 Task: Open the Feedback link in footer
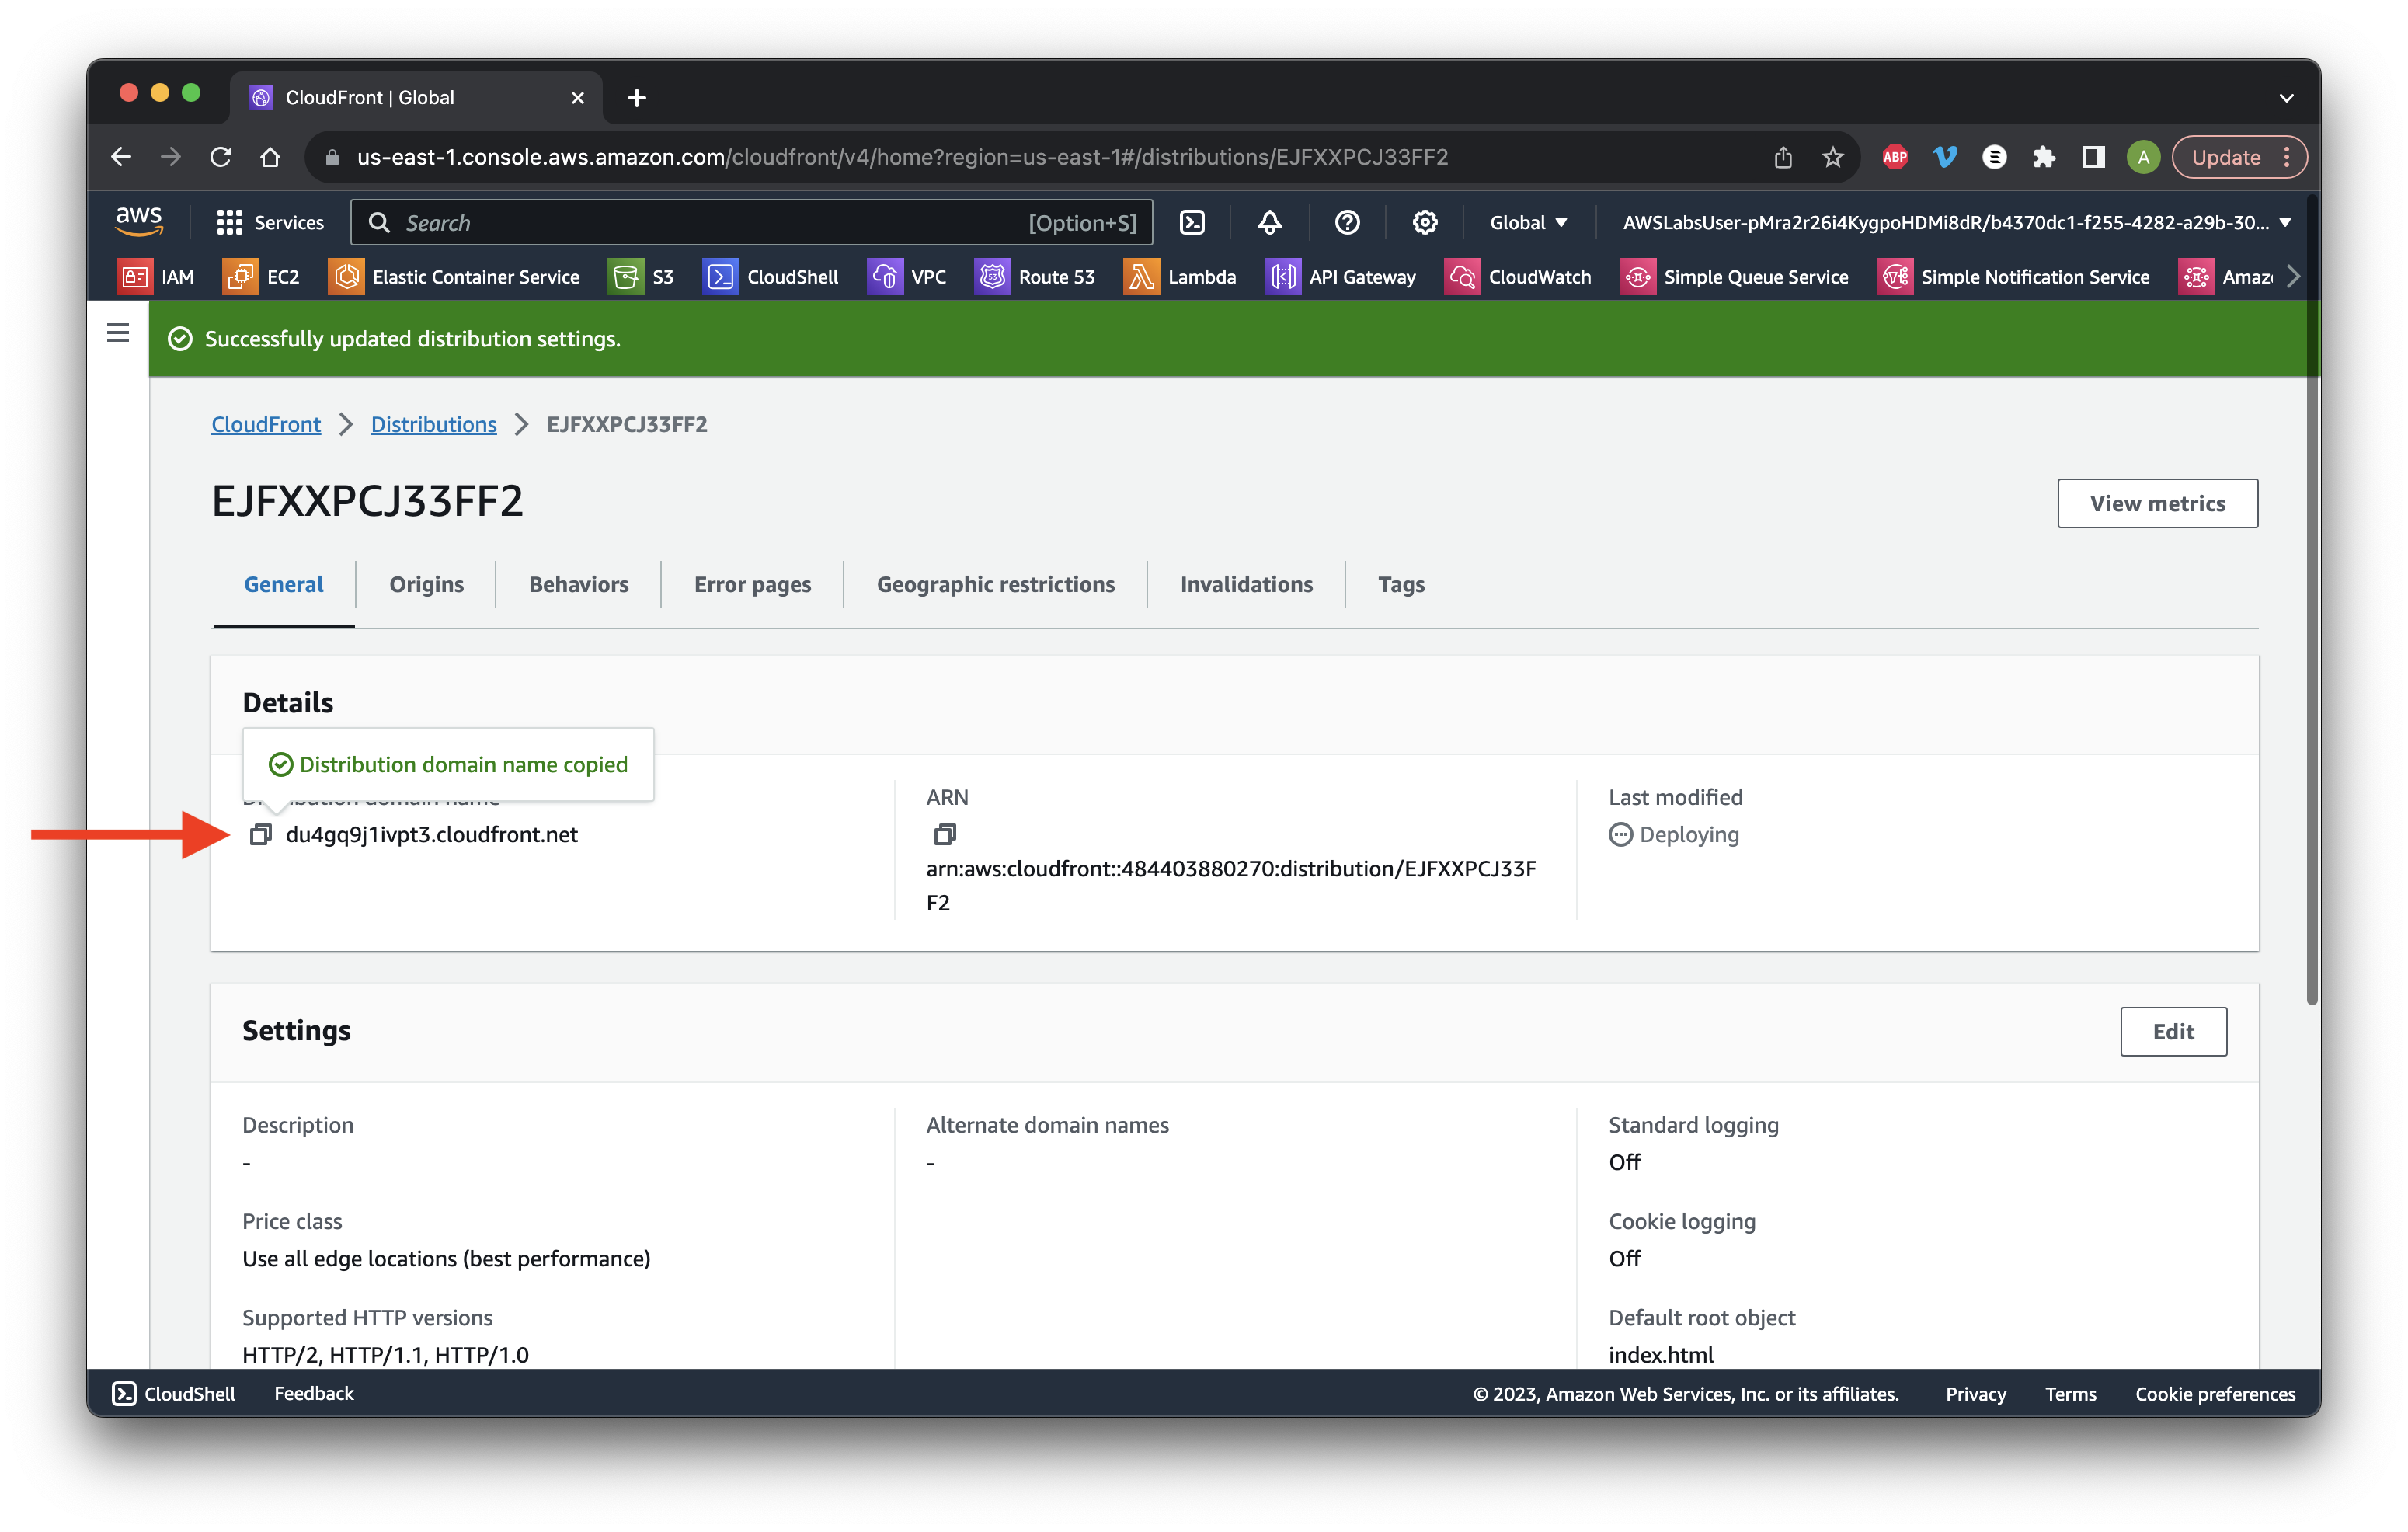[x=314, y=1393]
